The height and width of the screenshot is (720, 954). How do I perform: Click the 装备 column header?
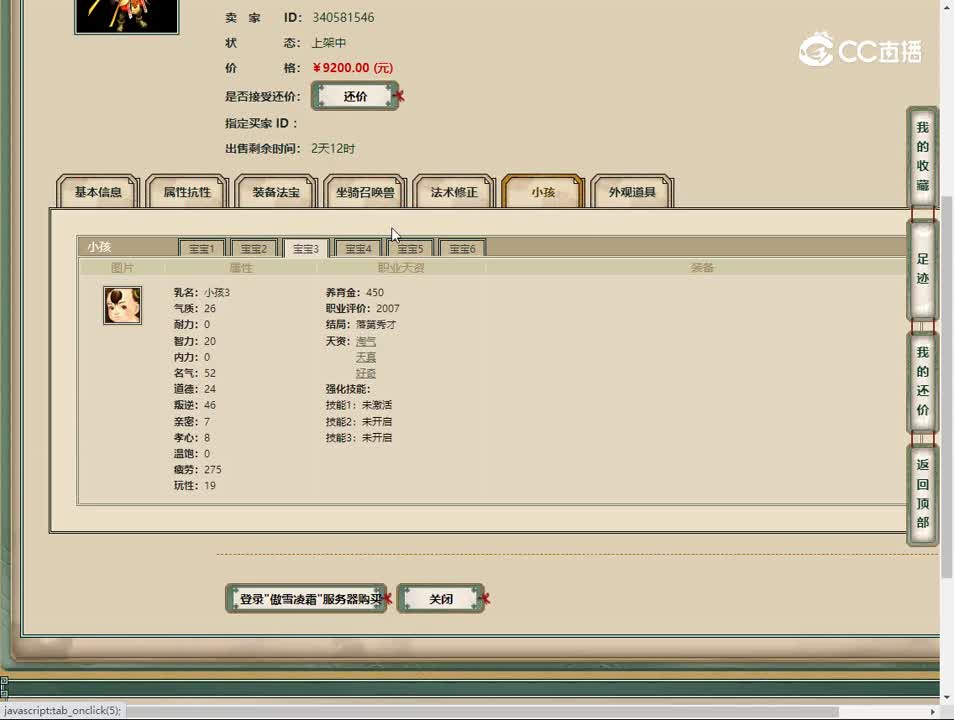[x=702, y=268]
